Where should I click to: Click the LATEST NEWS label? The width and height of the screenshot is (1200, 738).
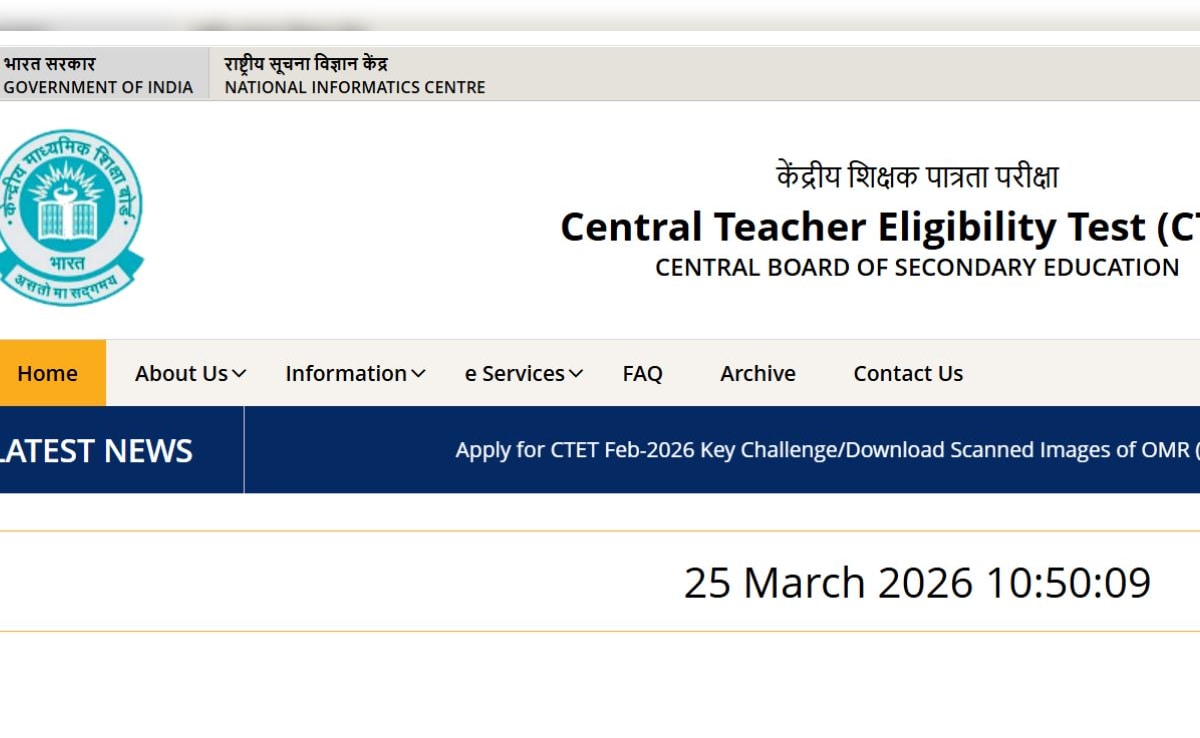[97, 451]
